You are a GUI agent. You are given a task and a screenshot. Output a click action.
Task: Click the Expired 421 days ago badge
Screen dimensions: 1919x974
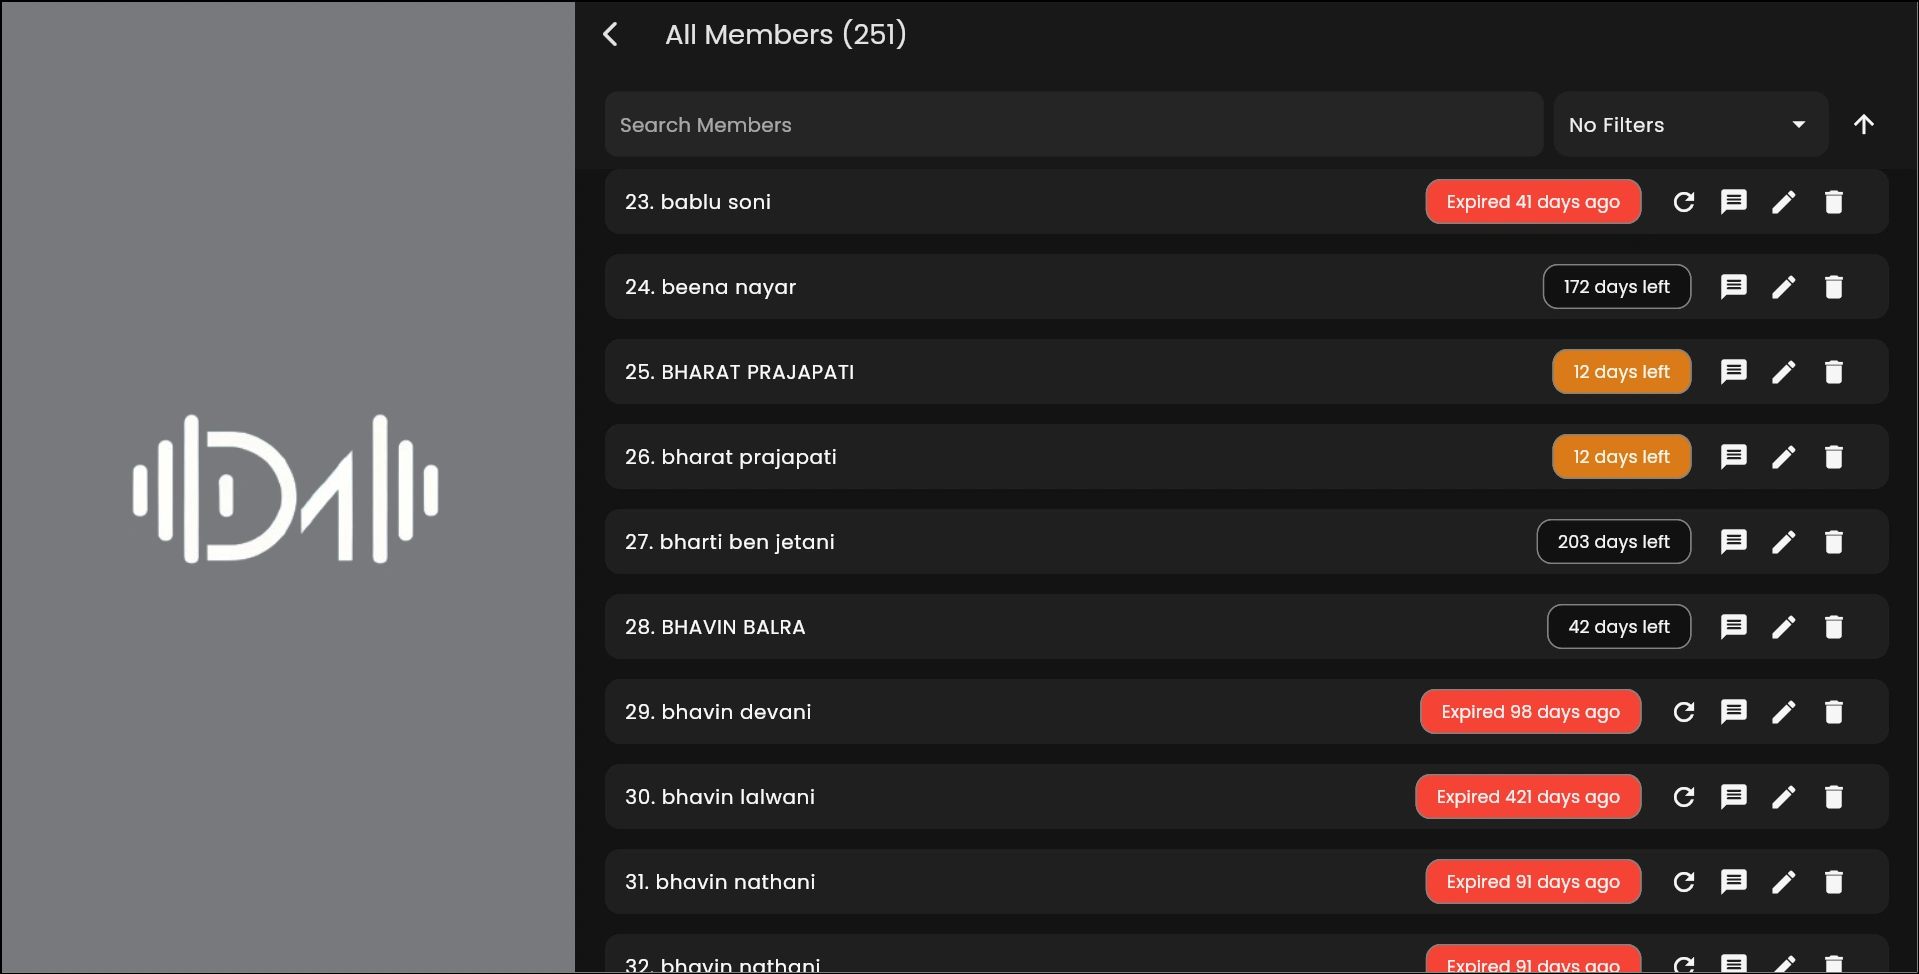point(1527,797)
